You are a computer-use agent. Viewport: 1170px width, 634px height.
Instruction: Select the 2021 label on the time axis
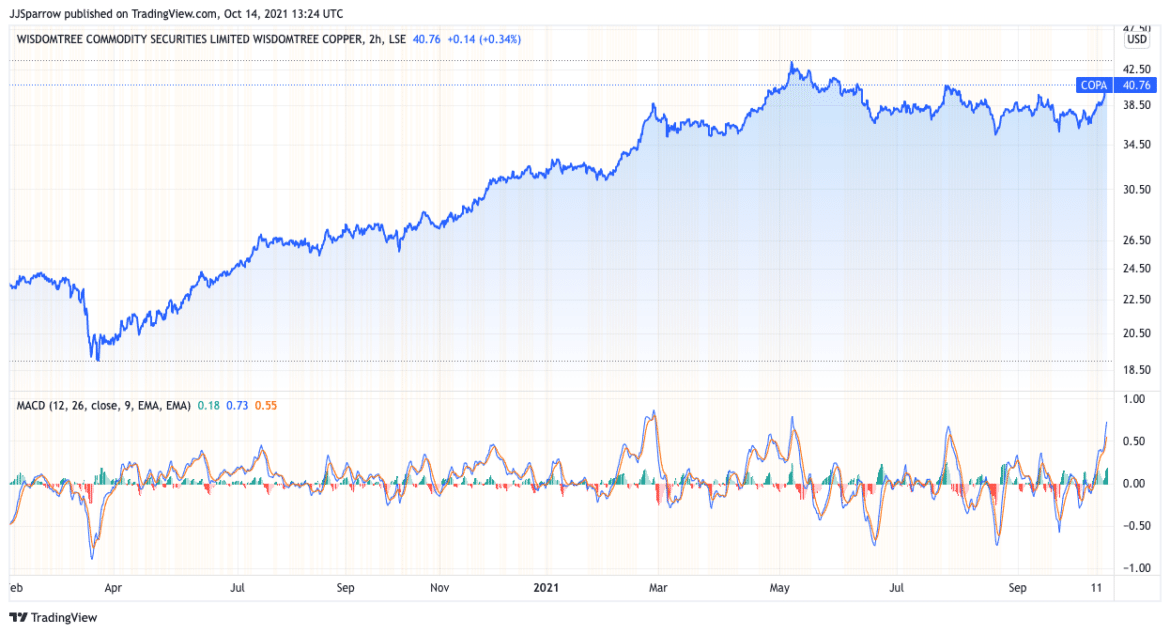[x=546, y=588]
